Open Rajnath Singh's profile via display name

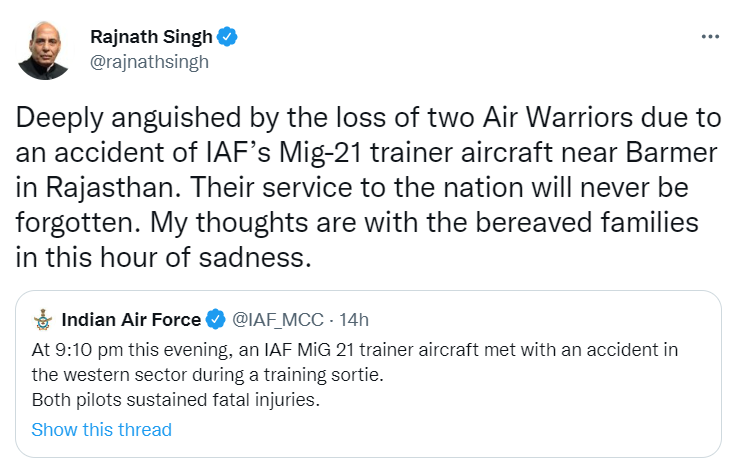click(x=151, y=38)
